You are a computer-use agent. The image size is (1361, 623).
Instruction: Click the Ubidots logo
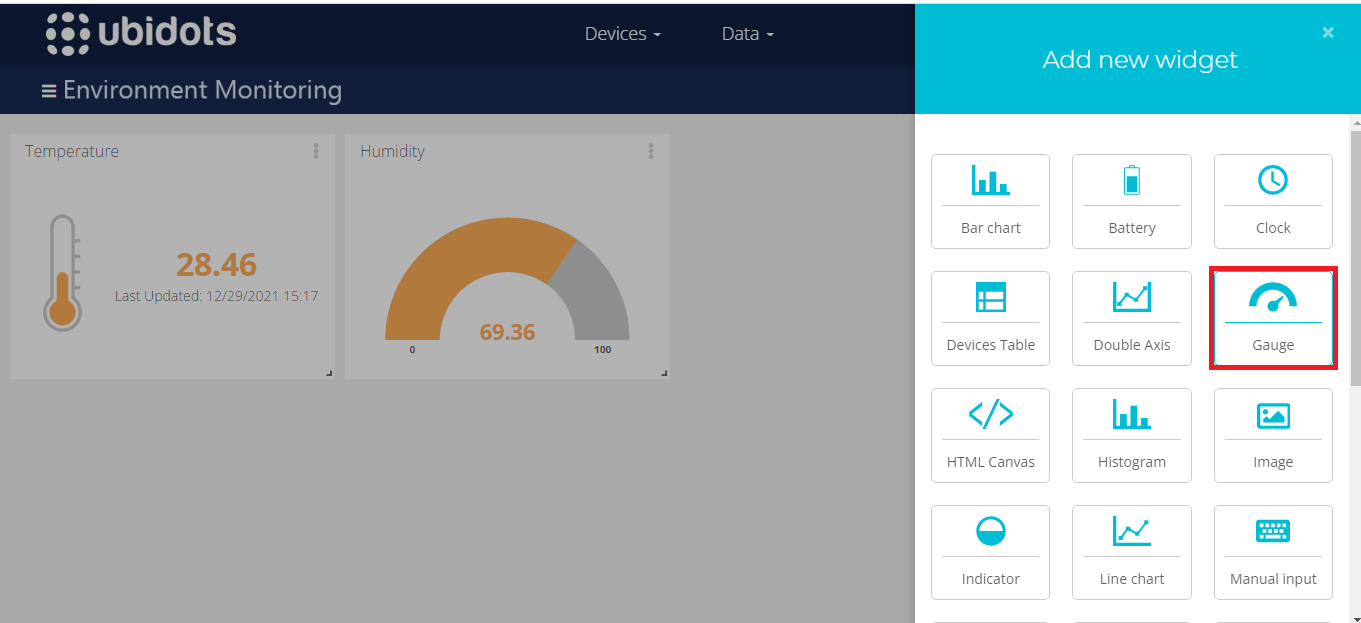pyautogui.click(x=141, y=33)
